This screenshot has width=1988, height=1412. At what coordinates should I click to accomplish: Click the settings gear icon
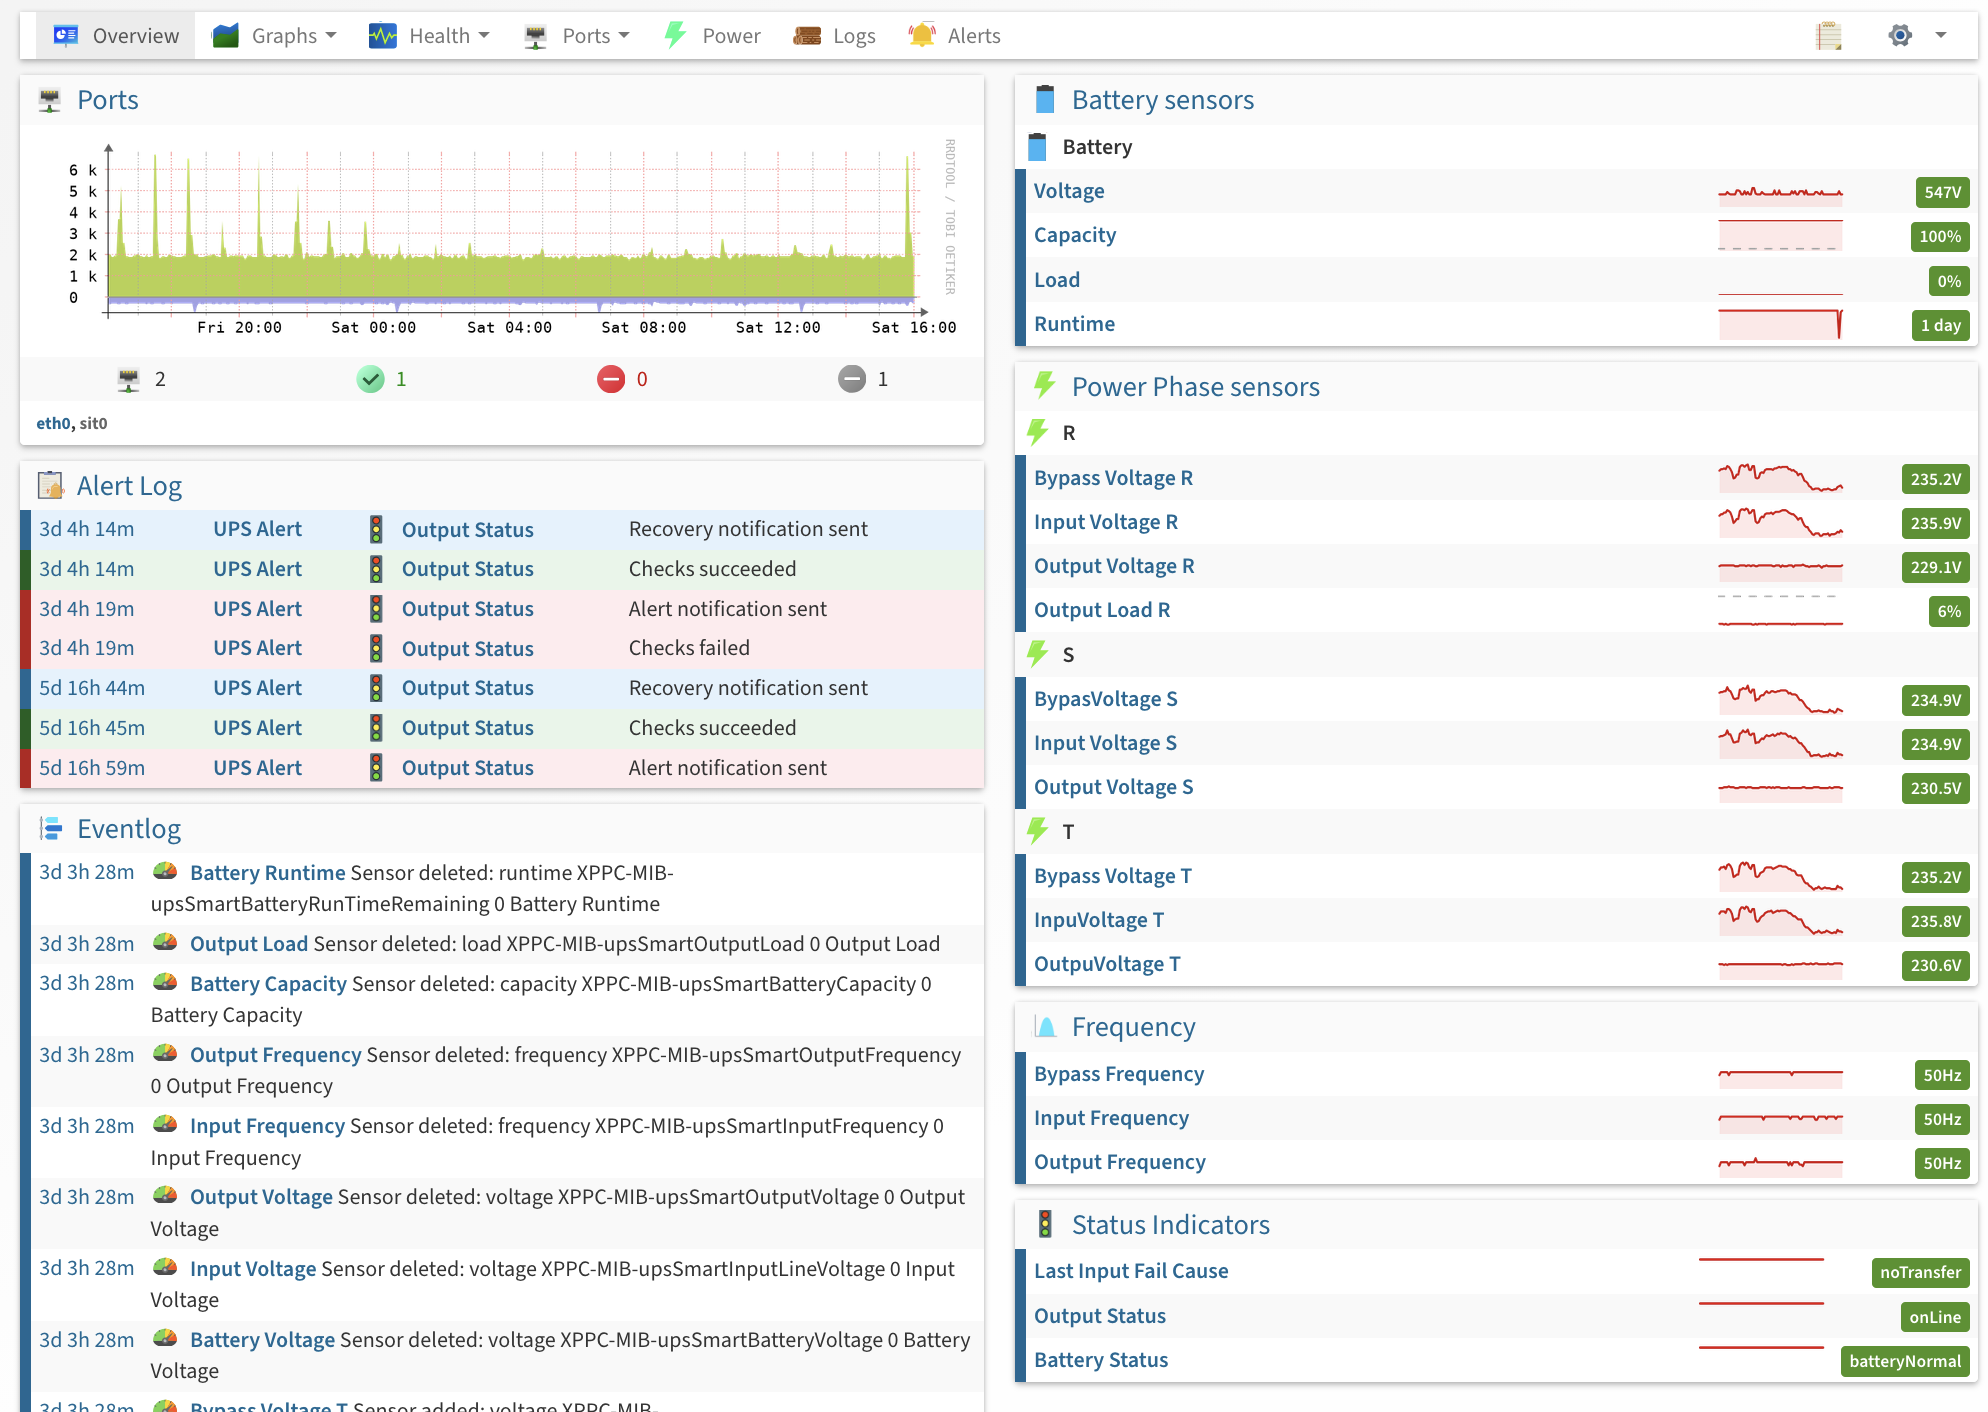tap(1900, 36)
